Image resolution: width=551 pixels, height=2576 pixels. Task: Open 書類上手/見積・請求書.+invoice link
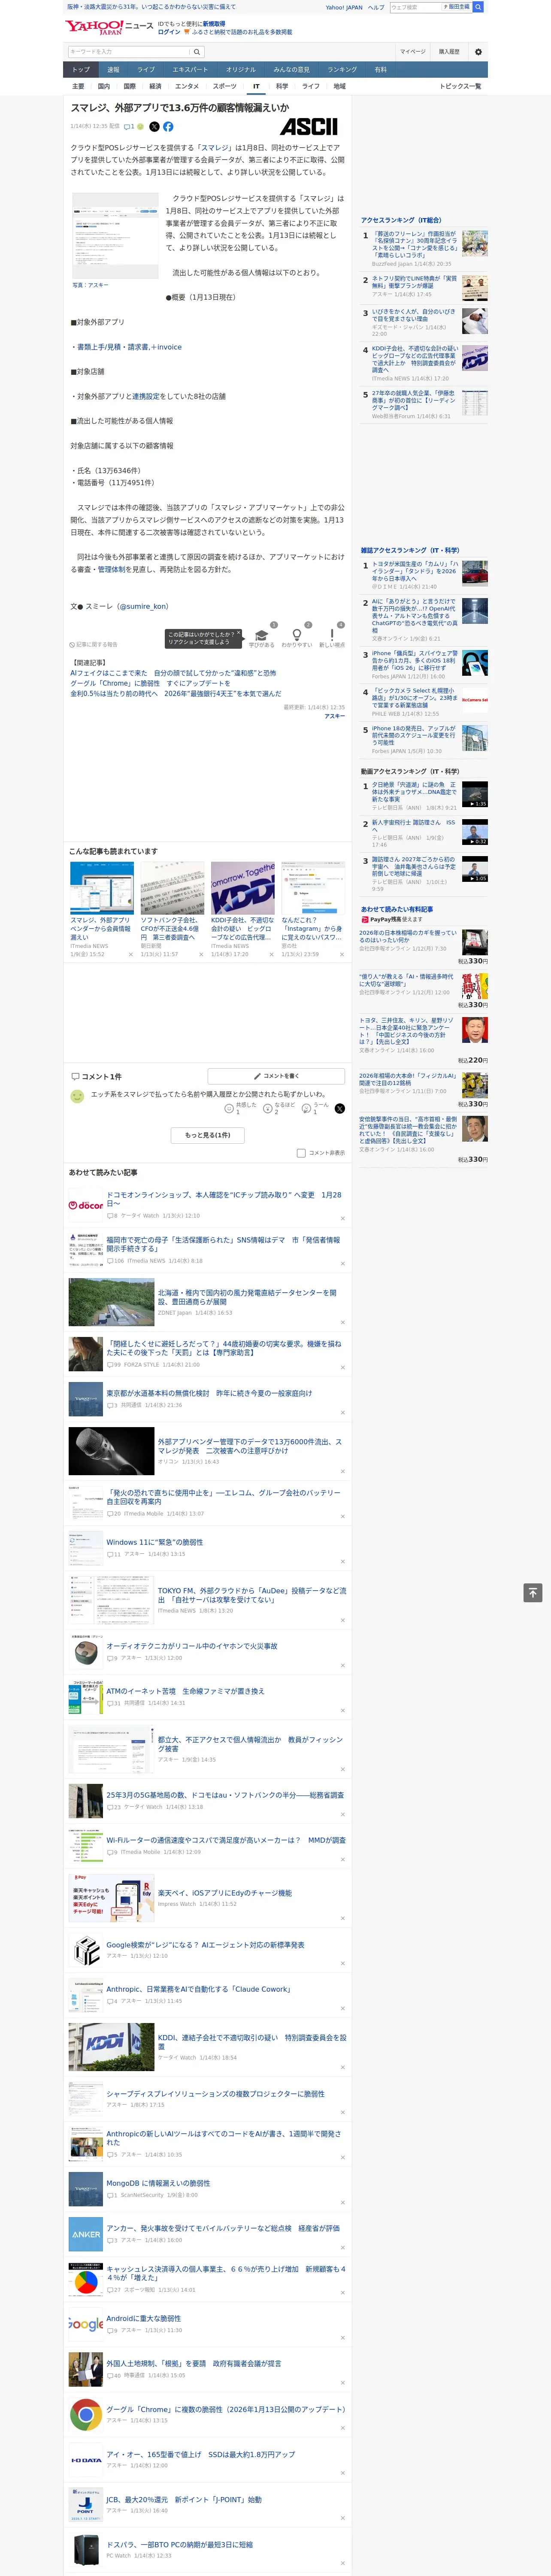(x=129, y=347)
